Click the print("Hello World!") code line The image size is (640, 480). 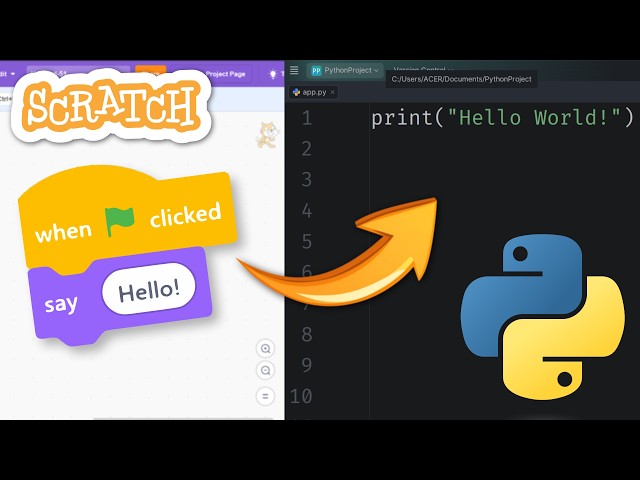click(x=502, y=118)
